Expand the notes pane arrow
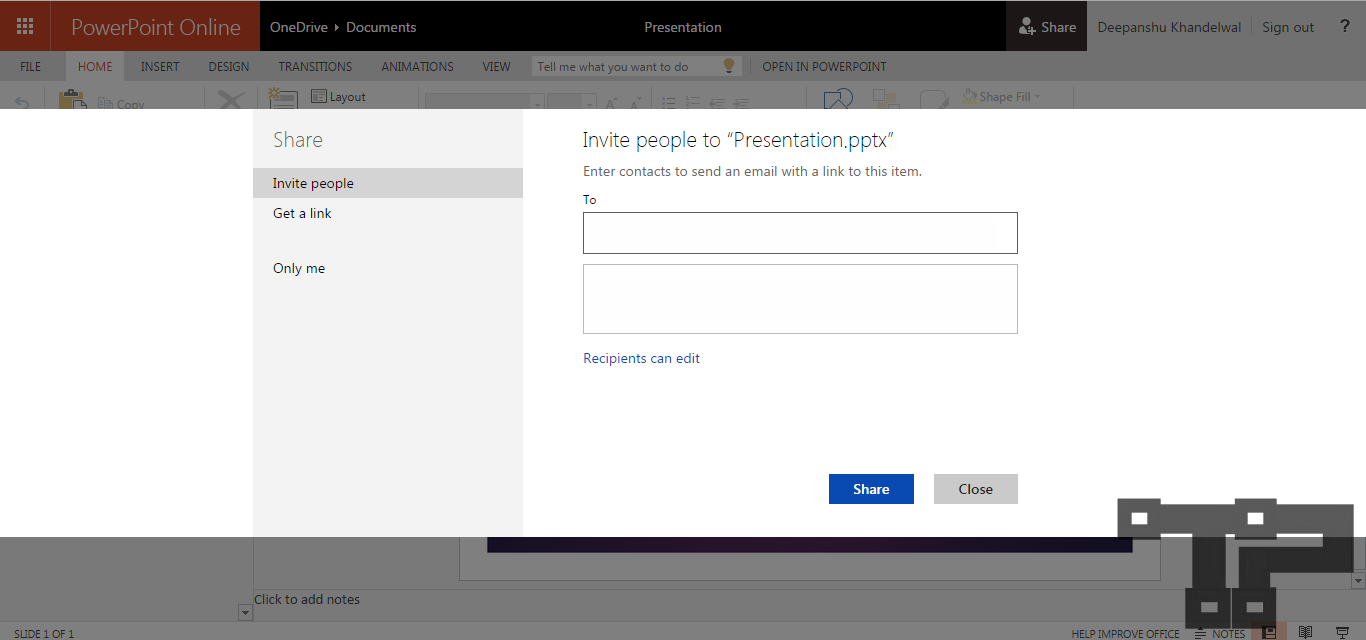 (x=245, y=612)
